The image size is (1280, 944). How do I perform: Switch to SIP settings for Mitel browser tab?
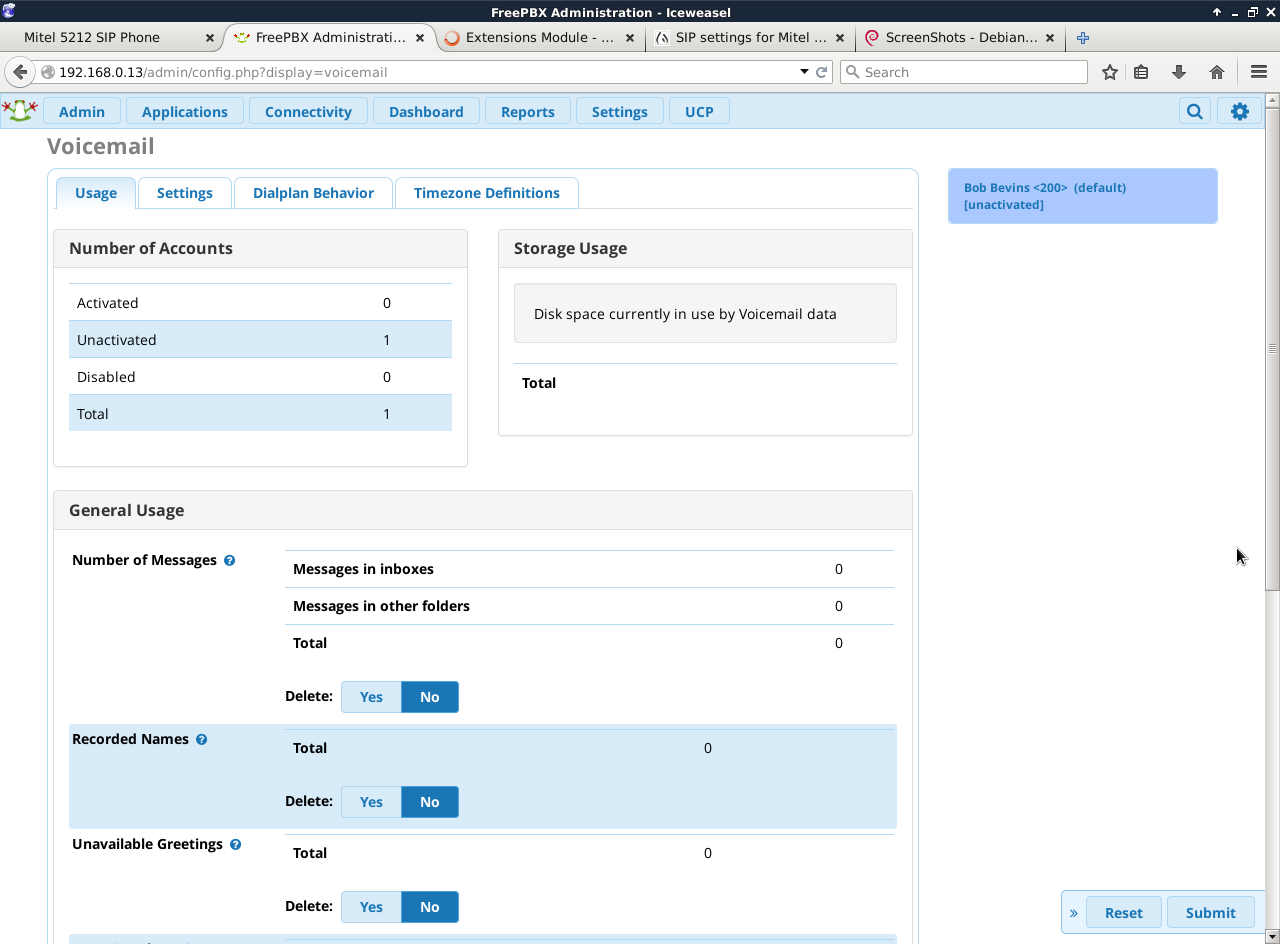tap(750, 37)
